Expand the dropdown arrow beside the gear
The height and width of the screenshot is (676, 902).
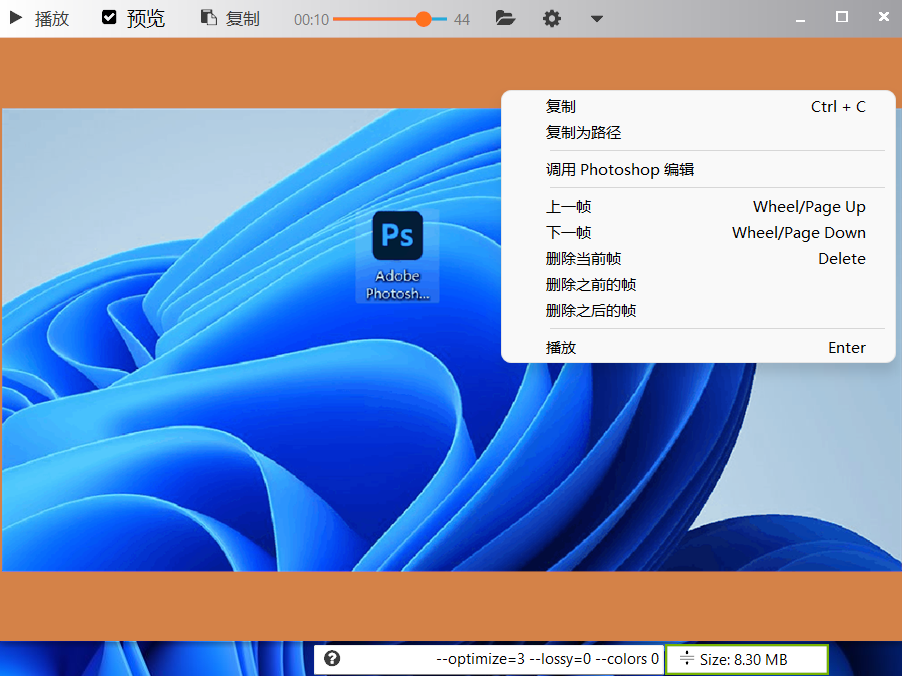click(596, 18)
